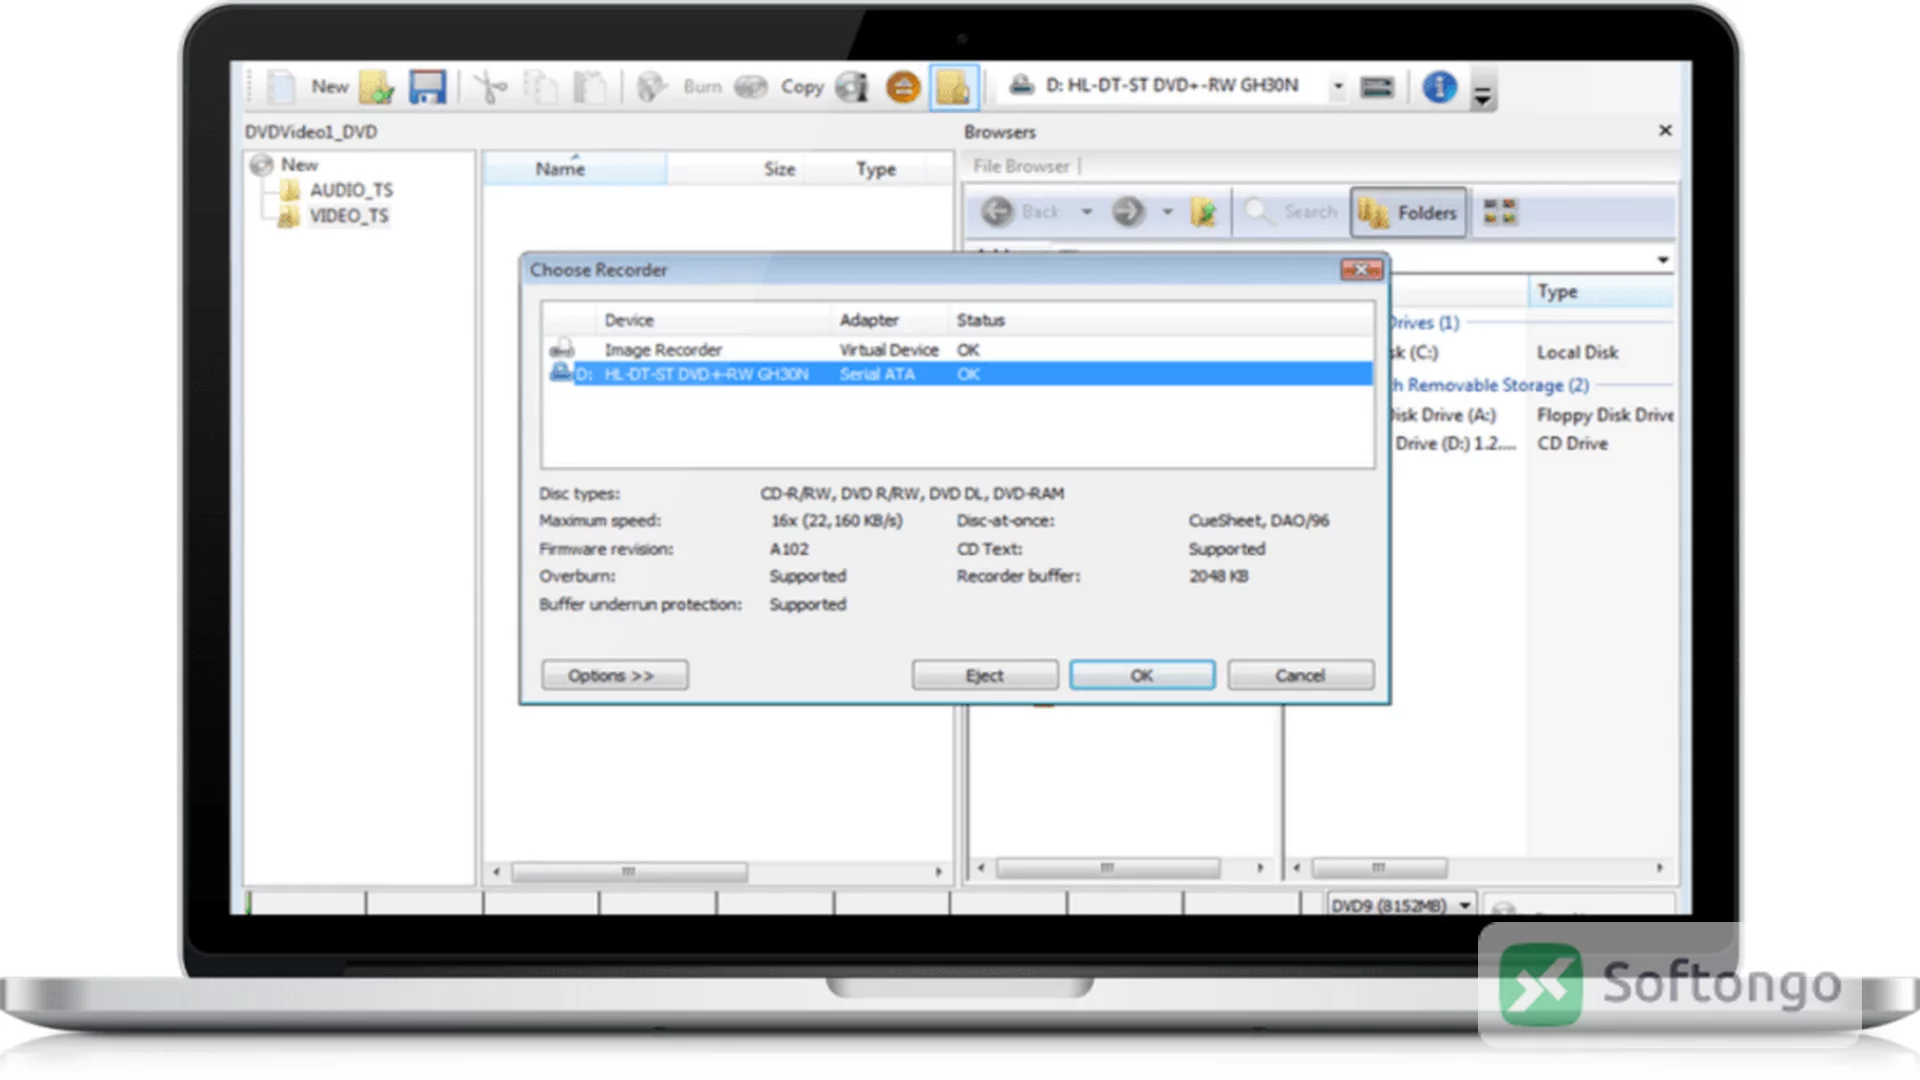This screenshot has width=1920, height=1080.
Task: Click the Burn disc icon
Action: tap(652, 87)
